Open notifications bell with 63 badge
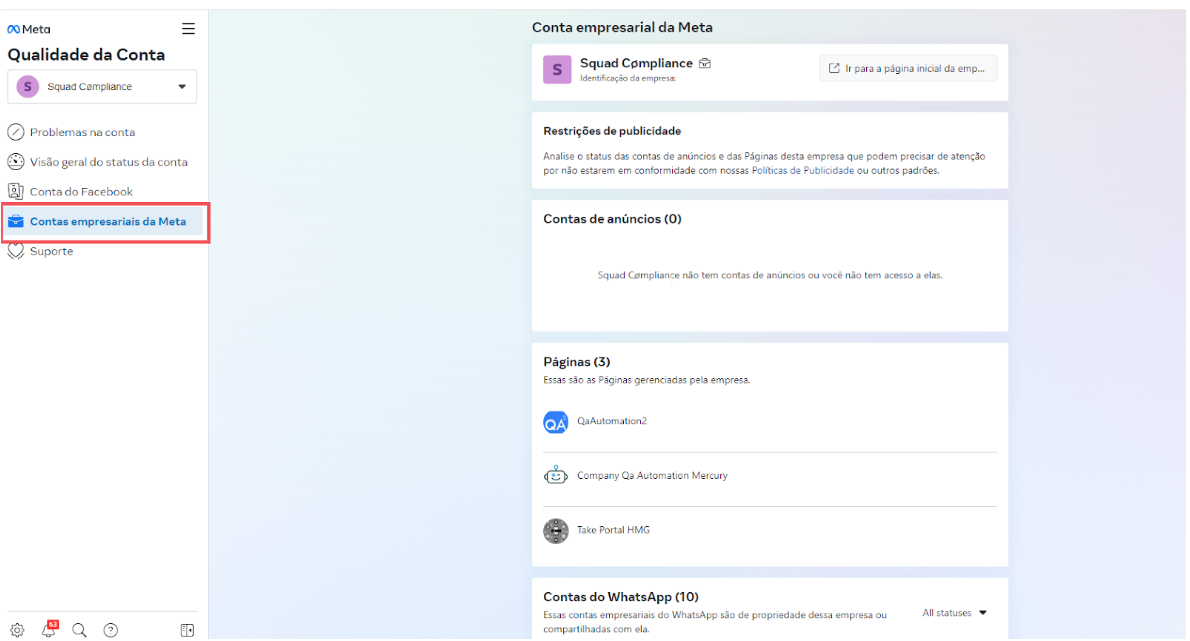 49,630
